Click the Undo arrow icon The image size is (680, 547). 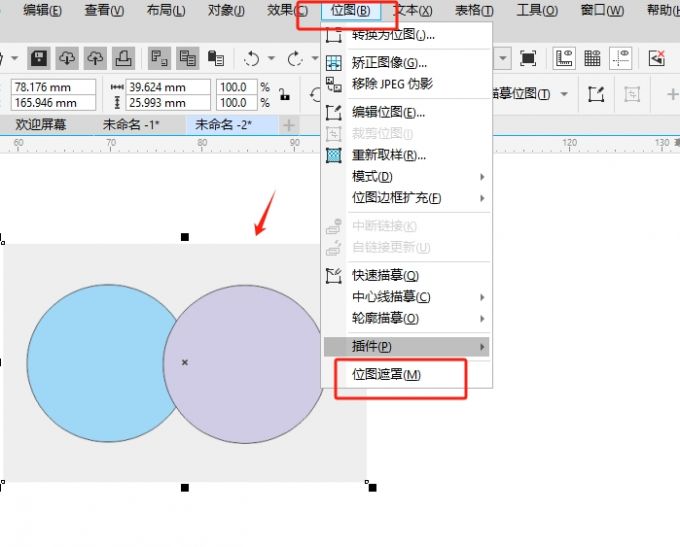[251, 59]
